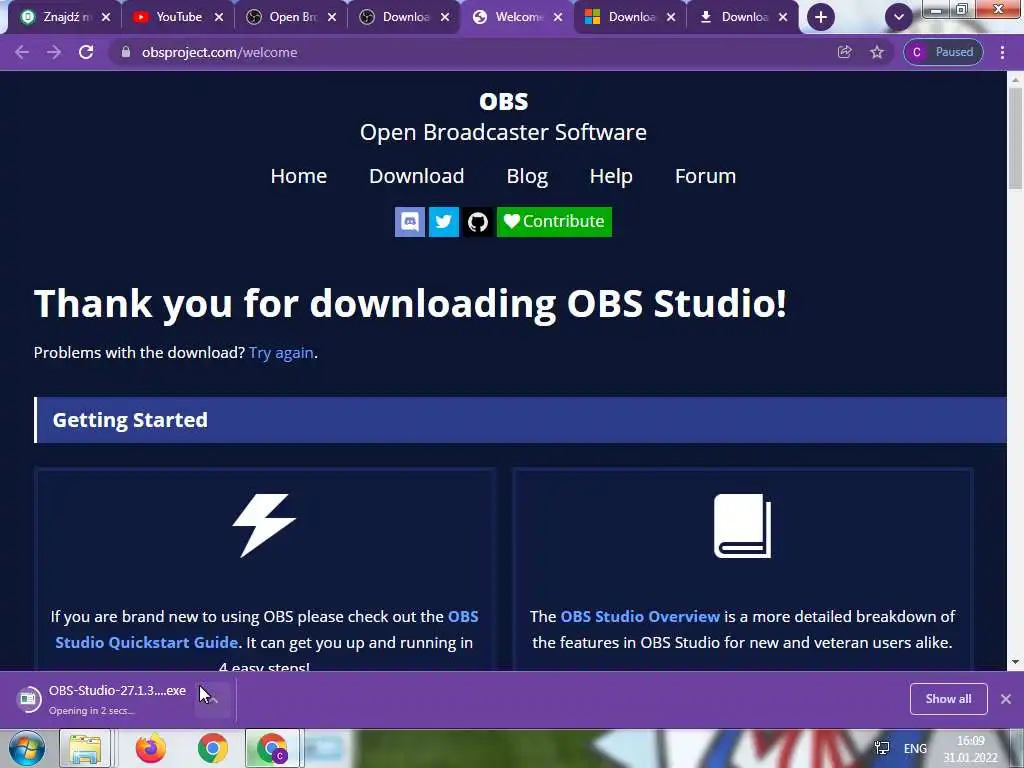The height and width of the screenshot is (768, 1024).
Task: Click Show all downloads button
Action: tap(948, 699)
